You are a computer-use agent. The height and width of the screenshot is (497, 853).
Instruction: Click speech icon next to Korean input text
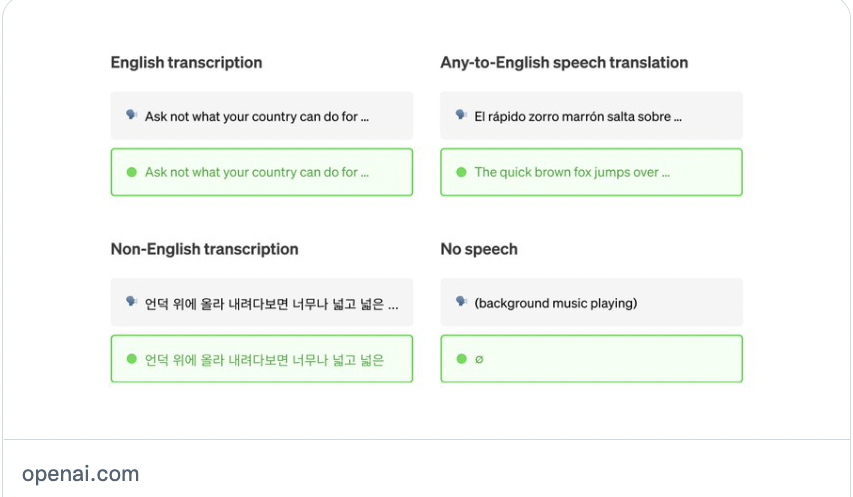[x=131, y=301]
